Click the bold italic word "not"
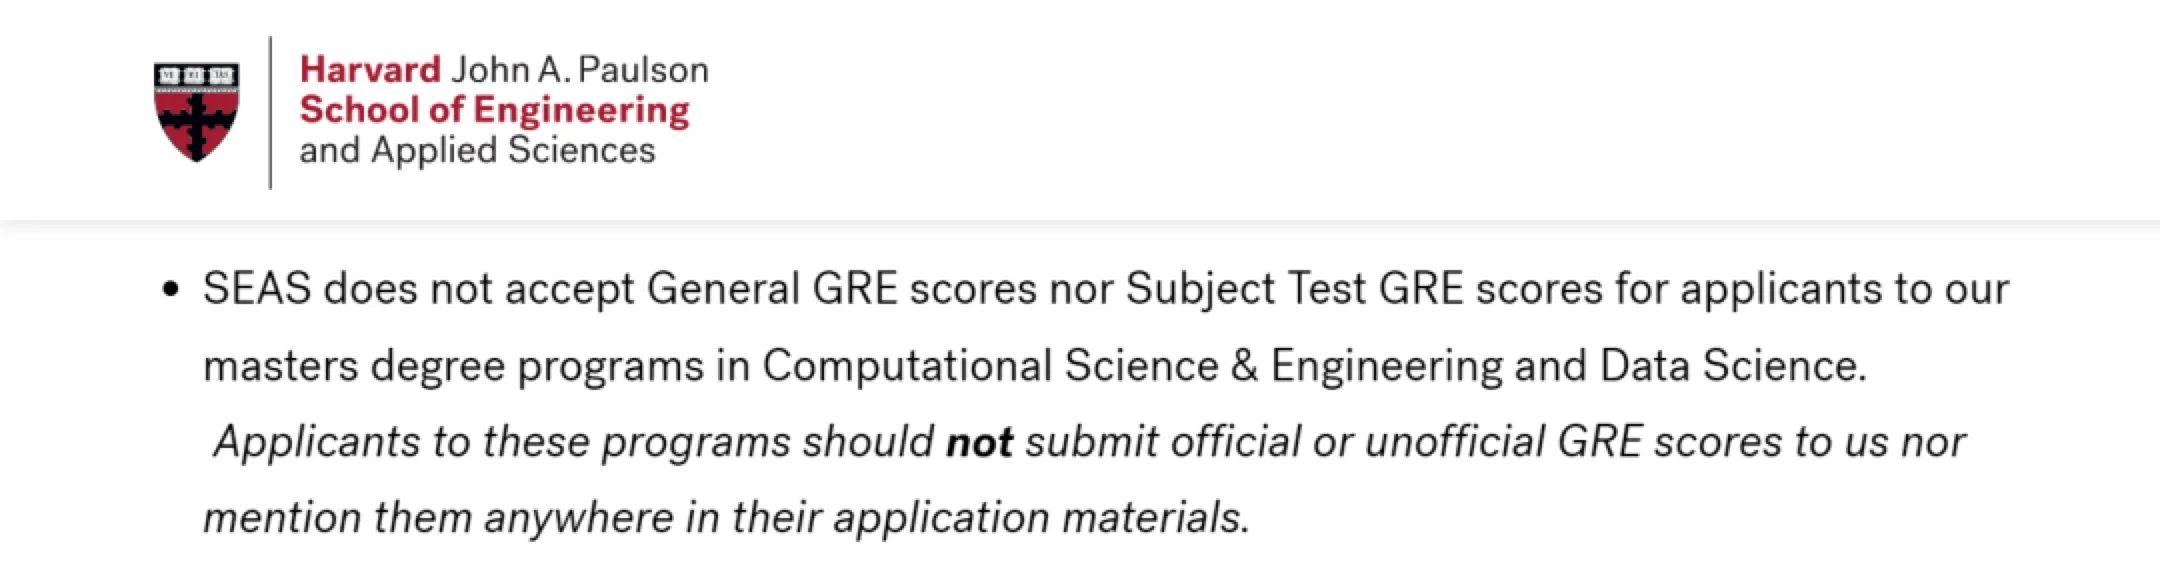Viewport: 2160px width, 588px height. (x=979, y=442)
